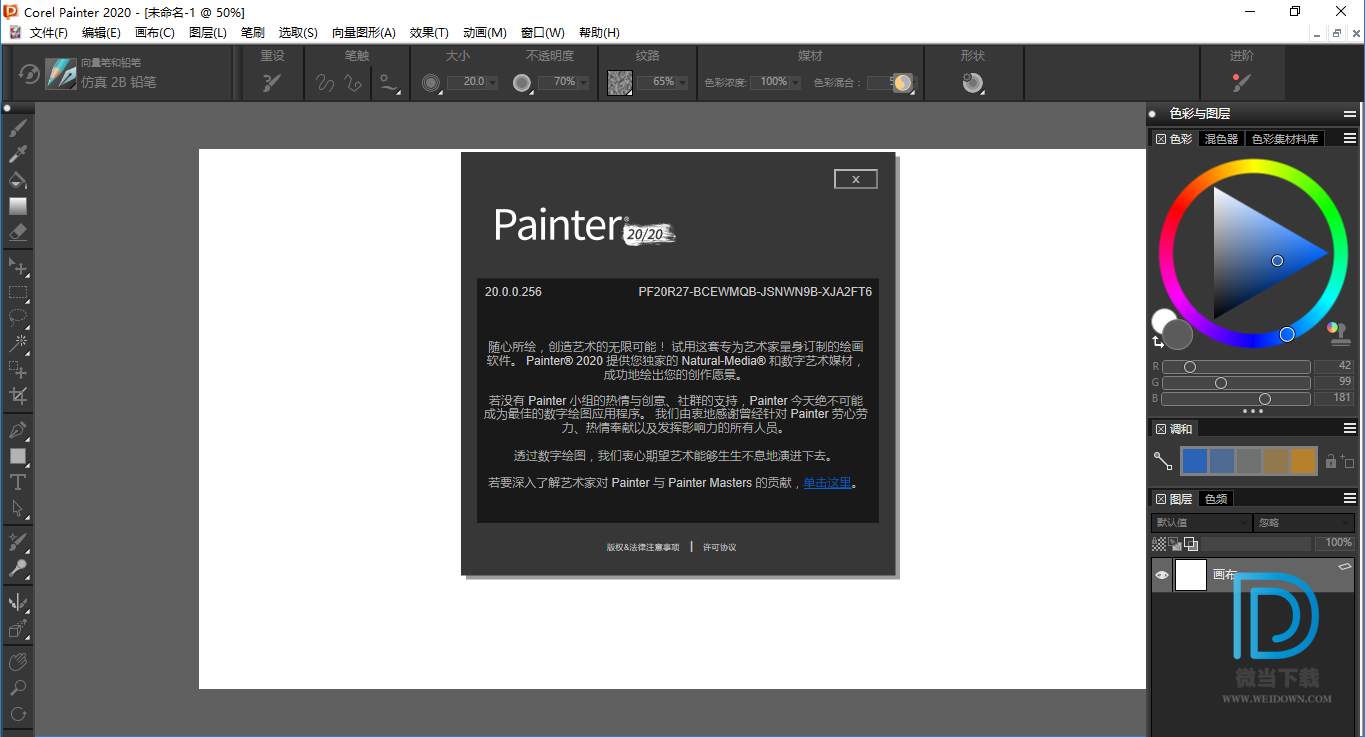The height and width of the screenshot is (737, 1365).
Task: Click the B color slider
Action: pyautogui.click(x=1235, y=399)
